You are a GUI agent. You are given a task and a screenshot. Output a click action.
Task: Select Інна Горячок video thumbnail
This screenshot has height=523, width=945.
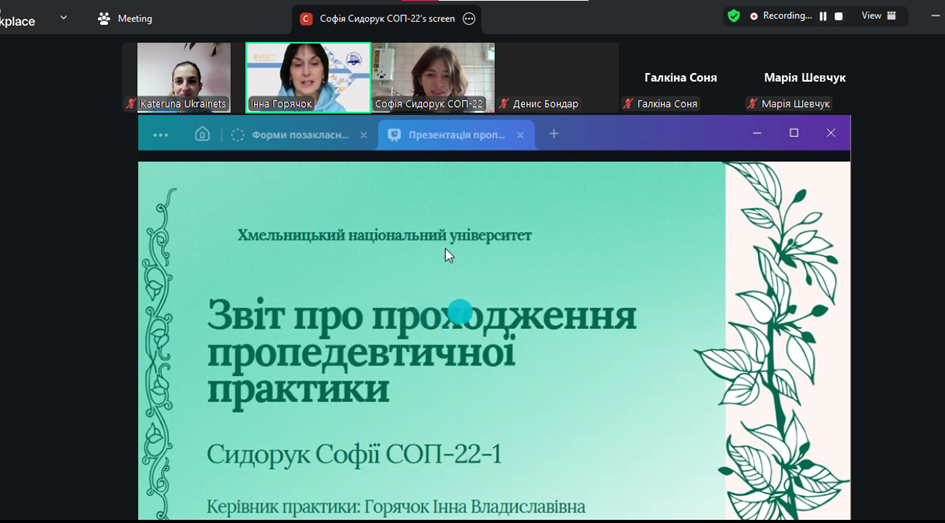[x=308, y=76]
